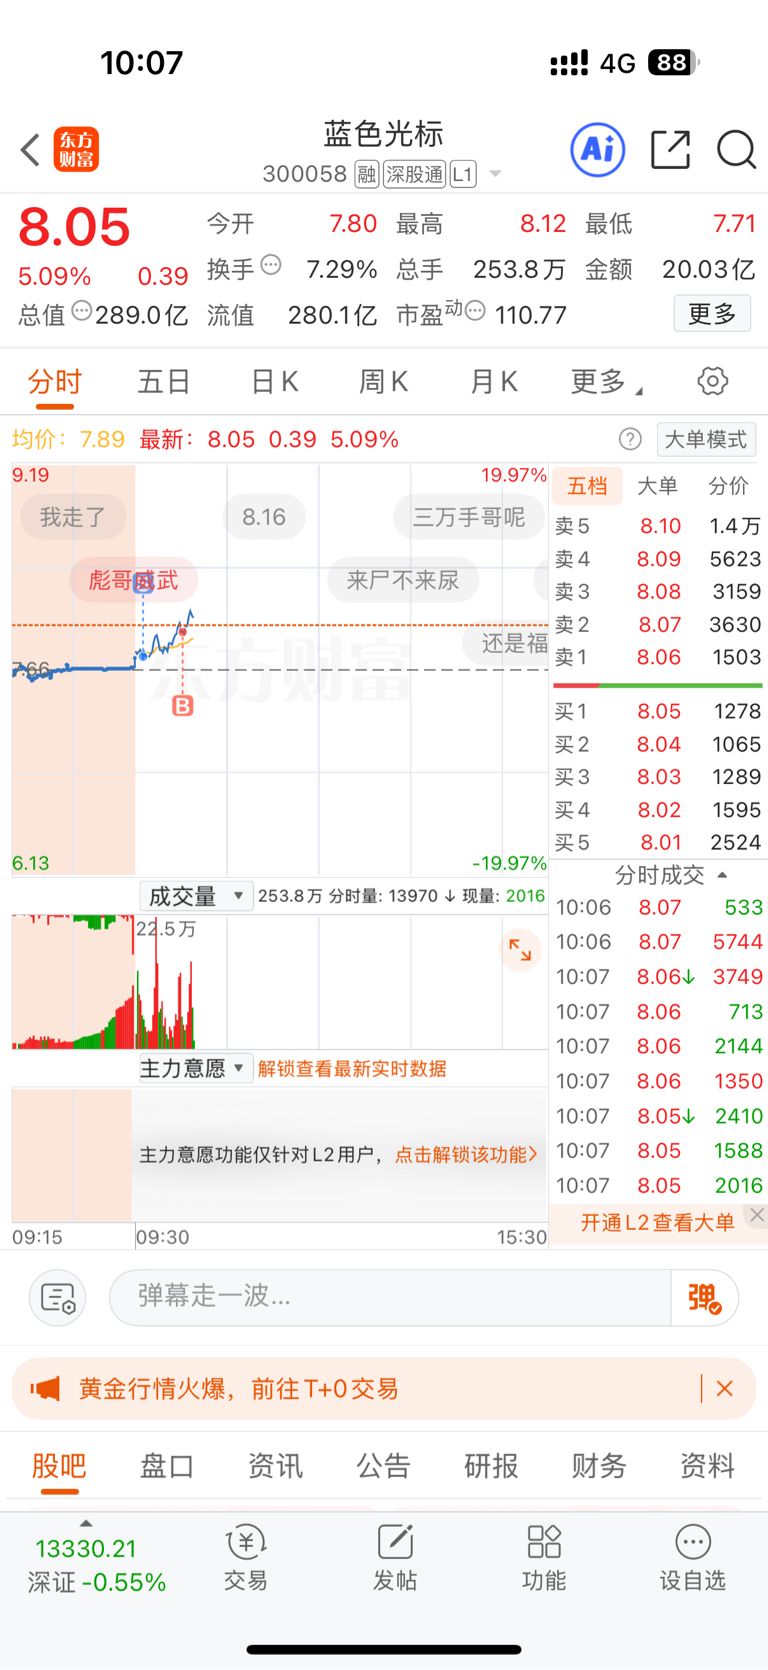Tap the help question mark icon
Viewport: 768px width, 1670px height.
(x=630, y=439)
